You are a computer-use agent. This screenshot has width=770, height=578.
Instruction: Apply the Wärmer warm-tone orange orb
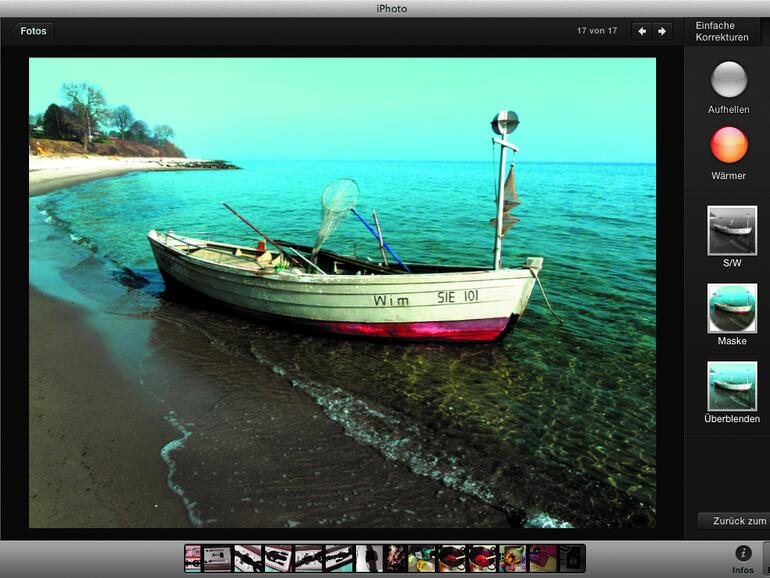click(729, 145)
